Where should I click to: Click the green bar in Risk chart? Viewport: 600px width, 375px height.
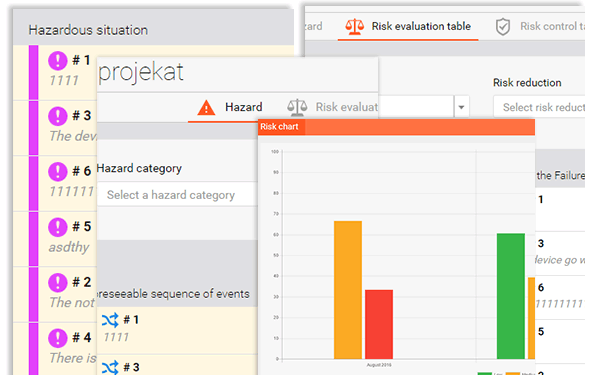click(x=510, y=296)
